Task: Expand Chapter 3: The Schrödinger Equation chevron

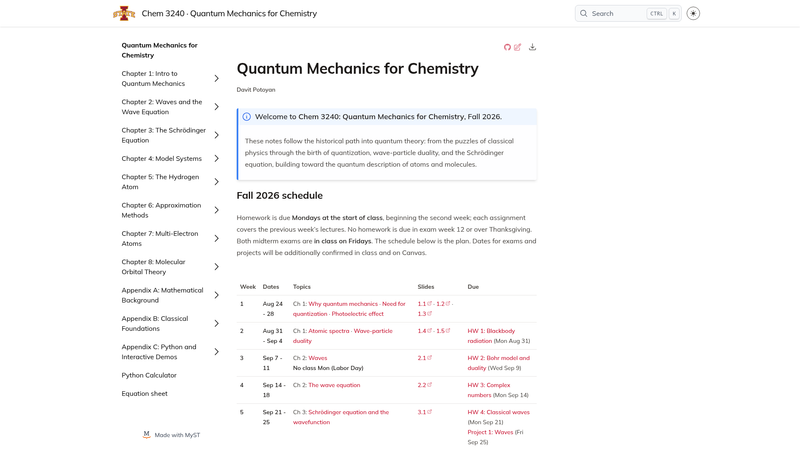Action: point(216,135)
